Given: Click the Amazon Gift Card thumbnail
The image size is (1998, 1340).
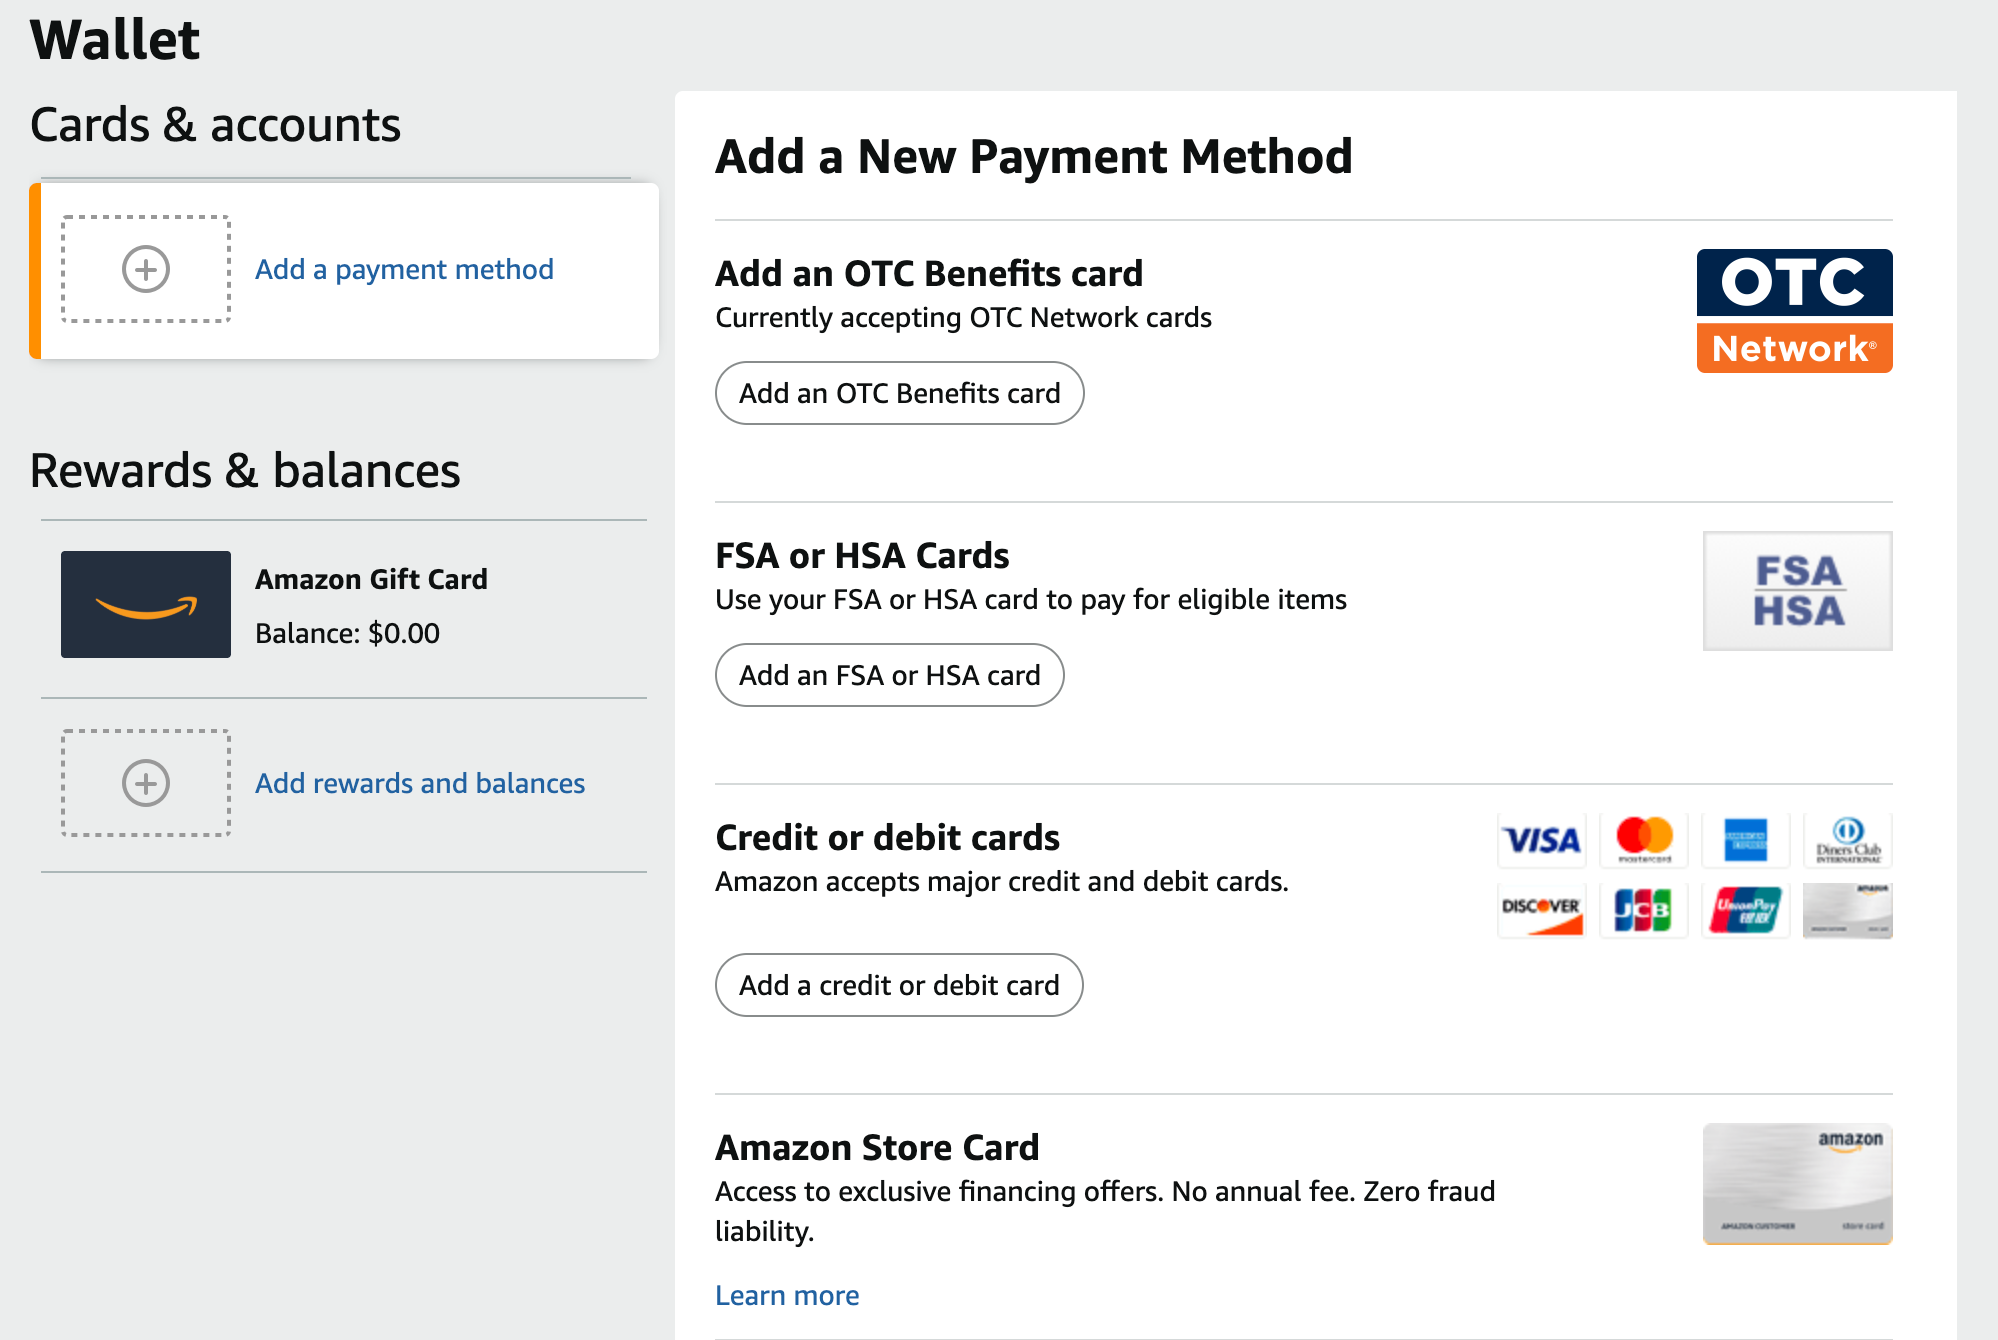Looking at the screenshot, I should point(146,604).
